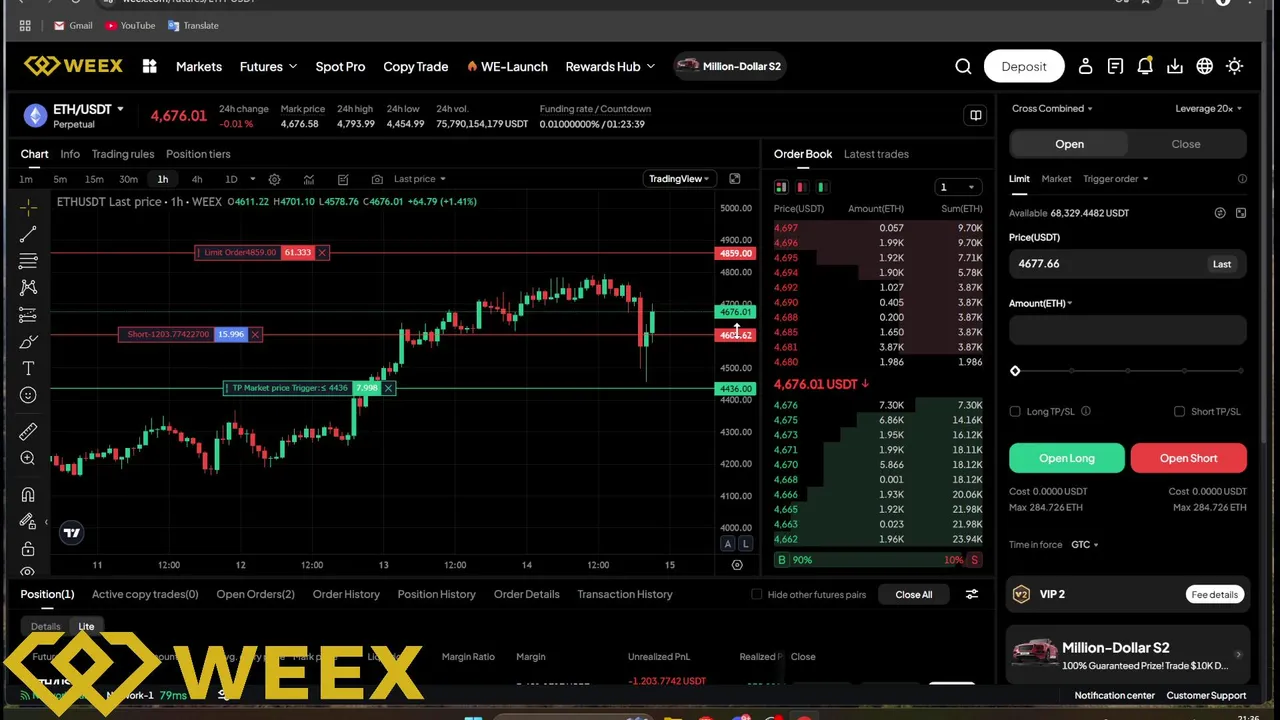This screenshot has width=1280, height=720.
Task: Enable Short TP/SL checkbox
Action: coord(1179,411)
